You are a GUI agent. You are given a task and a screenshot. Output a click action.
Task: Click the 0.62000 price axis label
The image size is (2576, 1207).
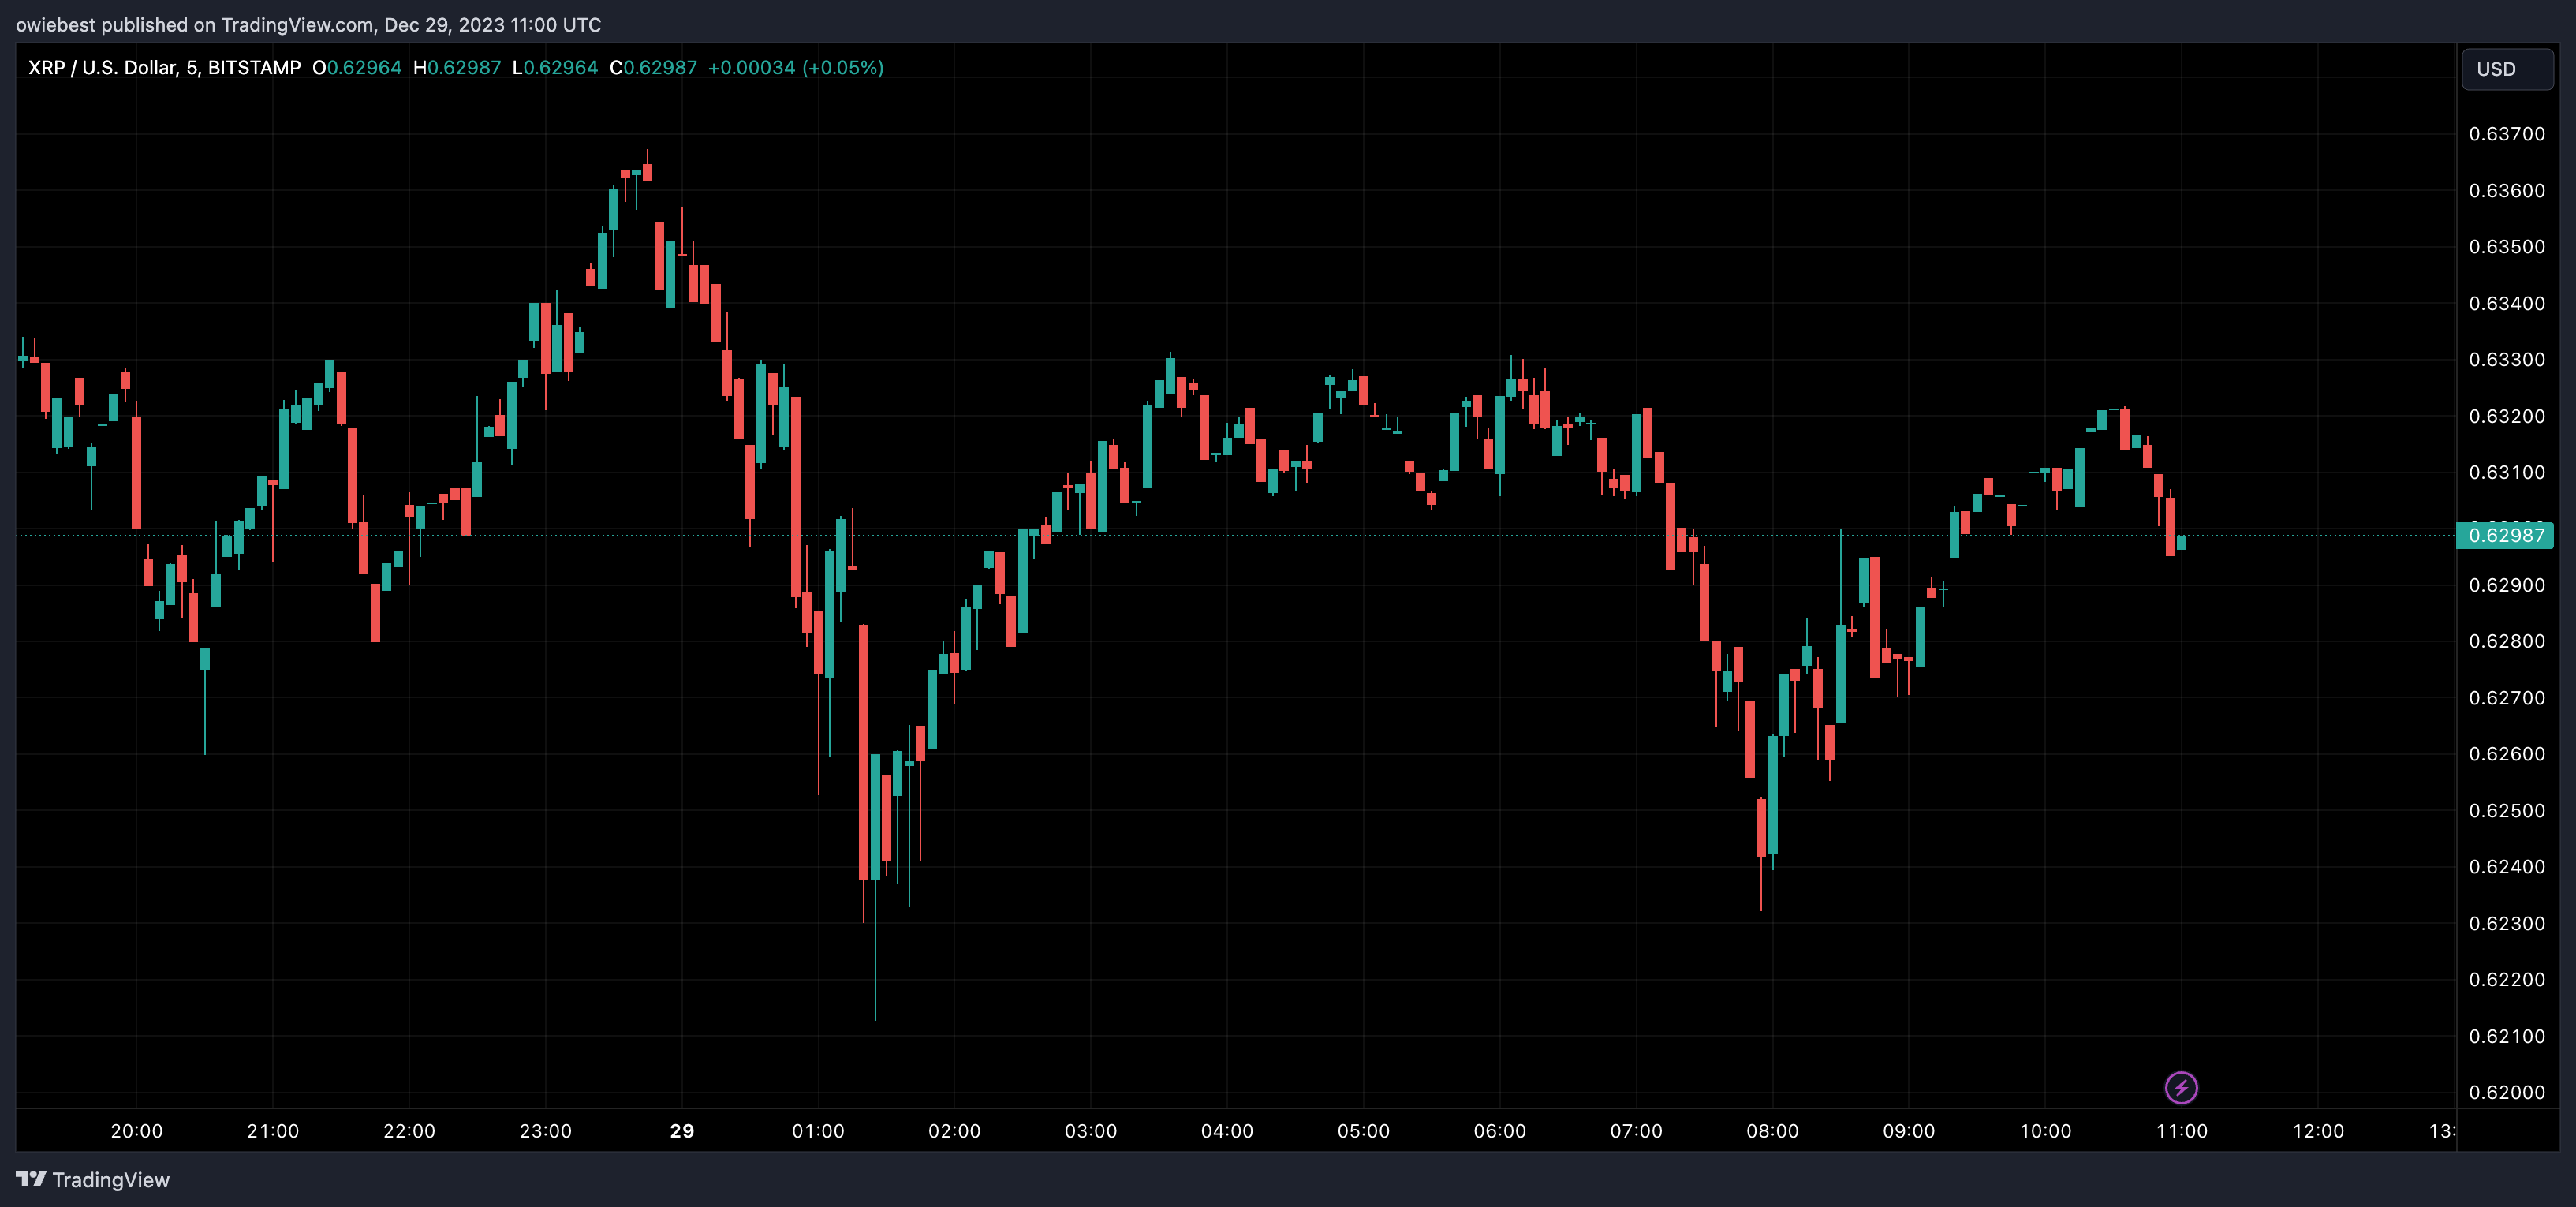coord(2506,1092)
